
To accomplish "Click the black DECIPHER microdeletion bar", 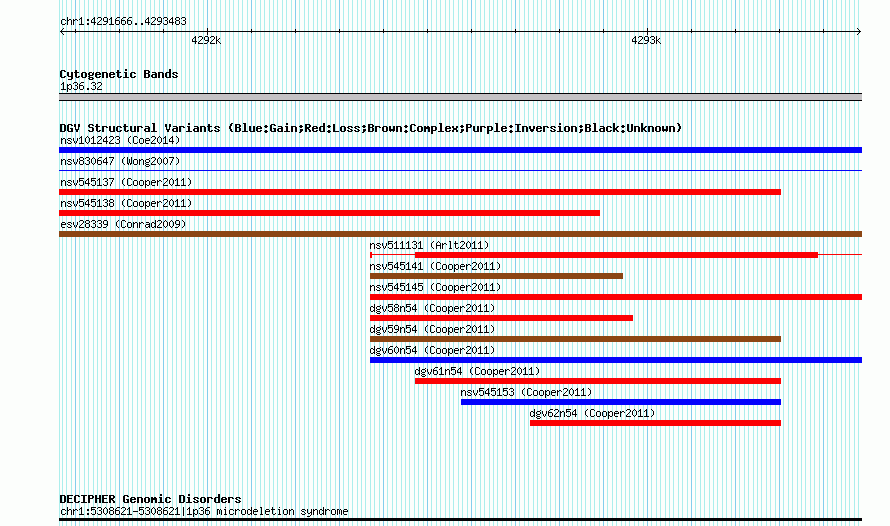I will point(460,519).
